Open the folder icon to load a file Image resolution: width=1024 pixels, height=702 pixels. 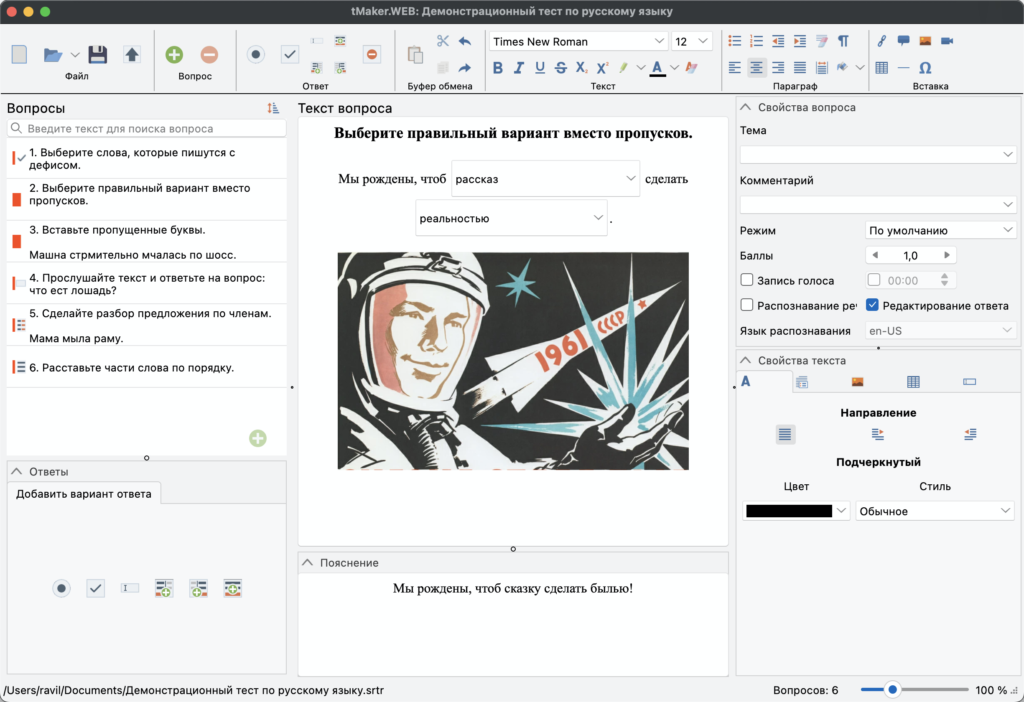point(53,55)
